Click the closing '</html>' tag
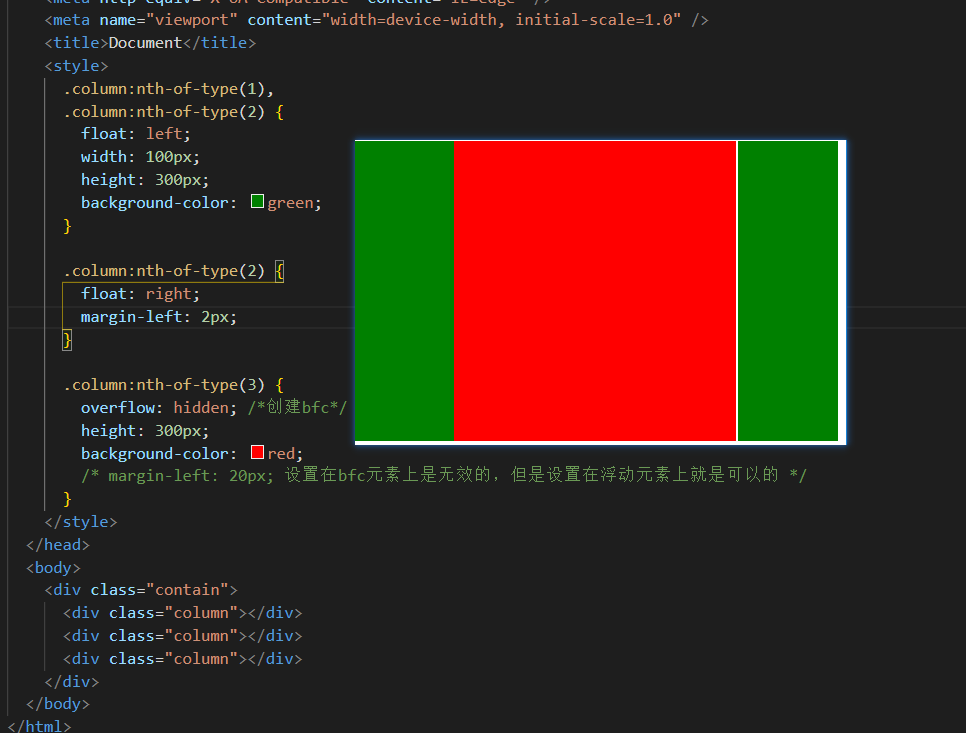966x733 pixels. point(39,726)
